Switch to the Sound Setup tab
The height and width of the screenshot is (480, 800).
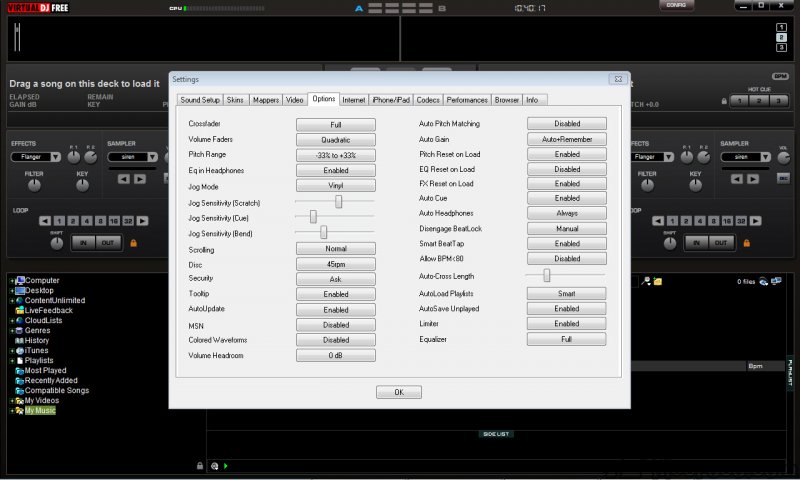[199, 100]
